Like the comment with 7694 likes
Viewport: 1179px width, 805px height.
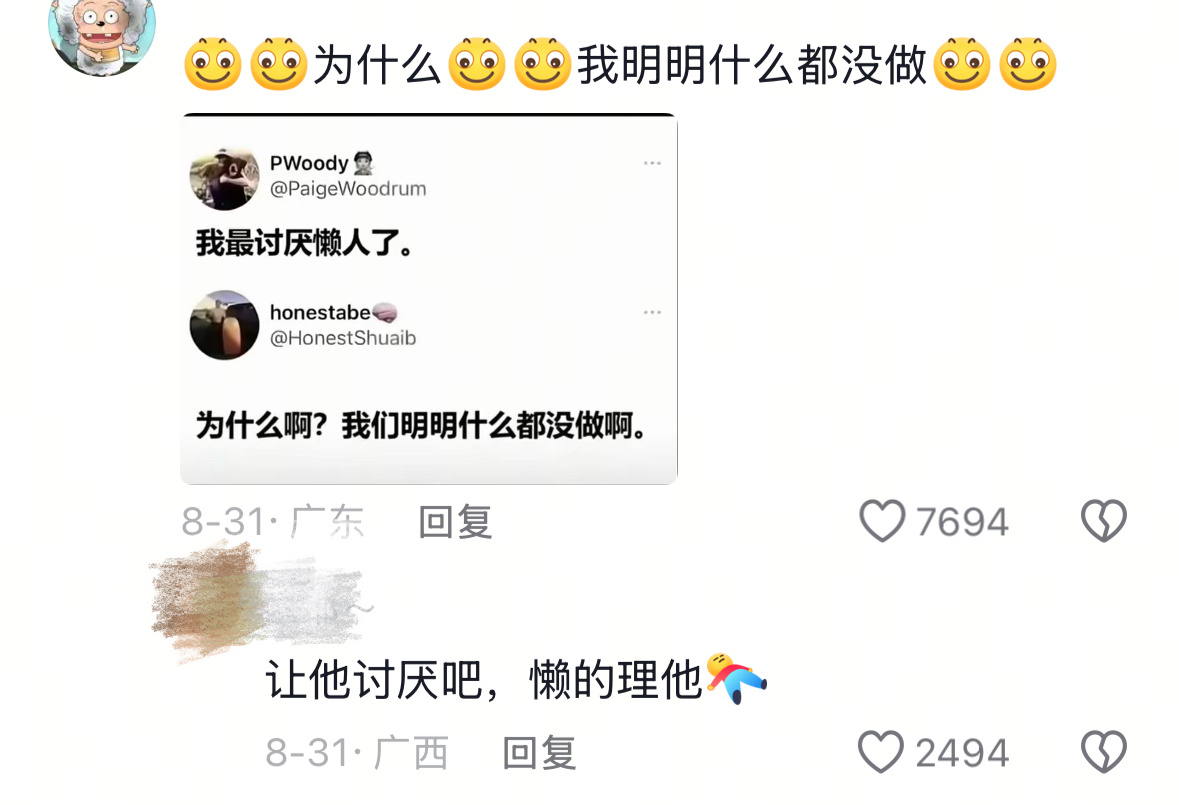[x=881, y=521]
